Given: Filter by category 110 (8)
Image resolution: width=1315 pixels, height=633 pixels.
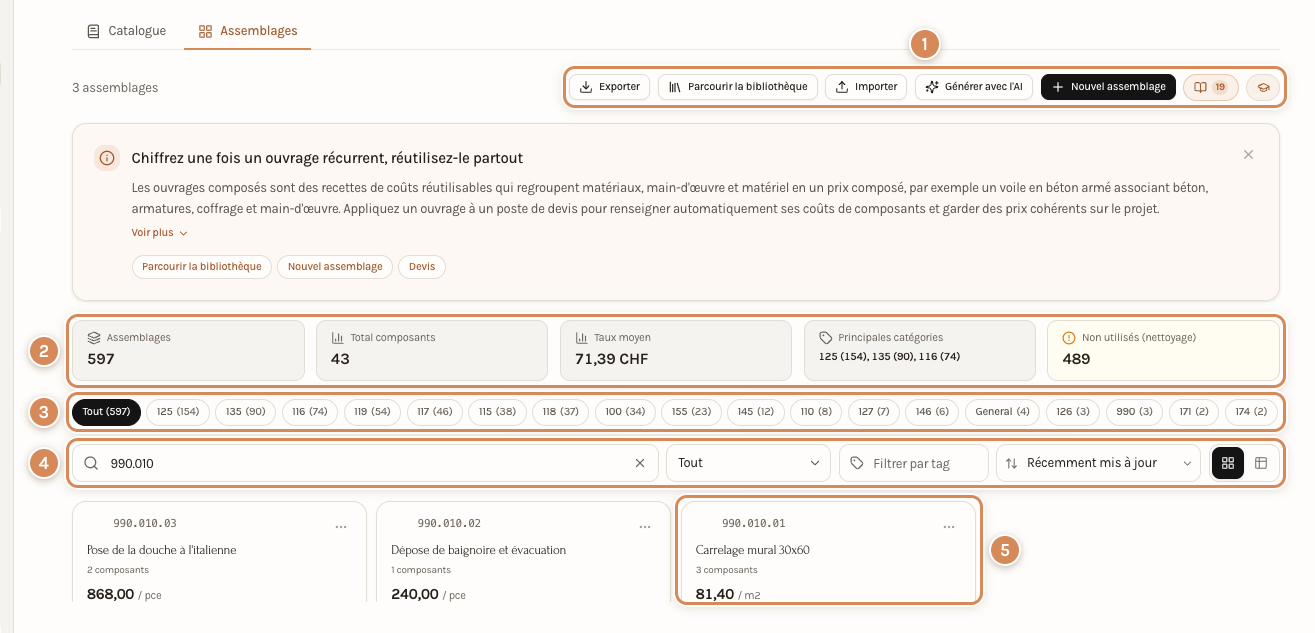Looking at the screenshot, I should (x=817, y=412).
